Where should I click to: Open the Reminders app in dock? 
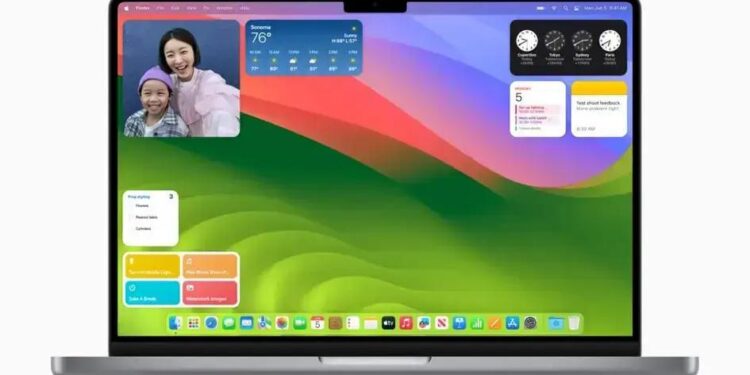click(353, 323)
